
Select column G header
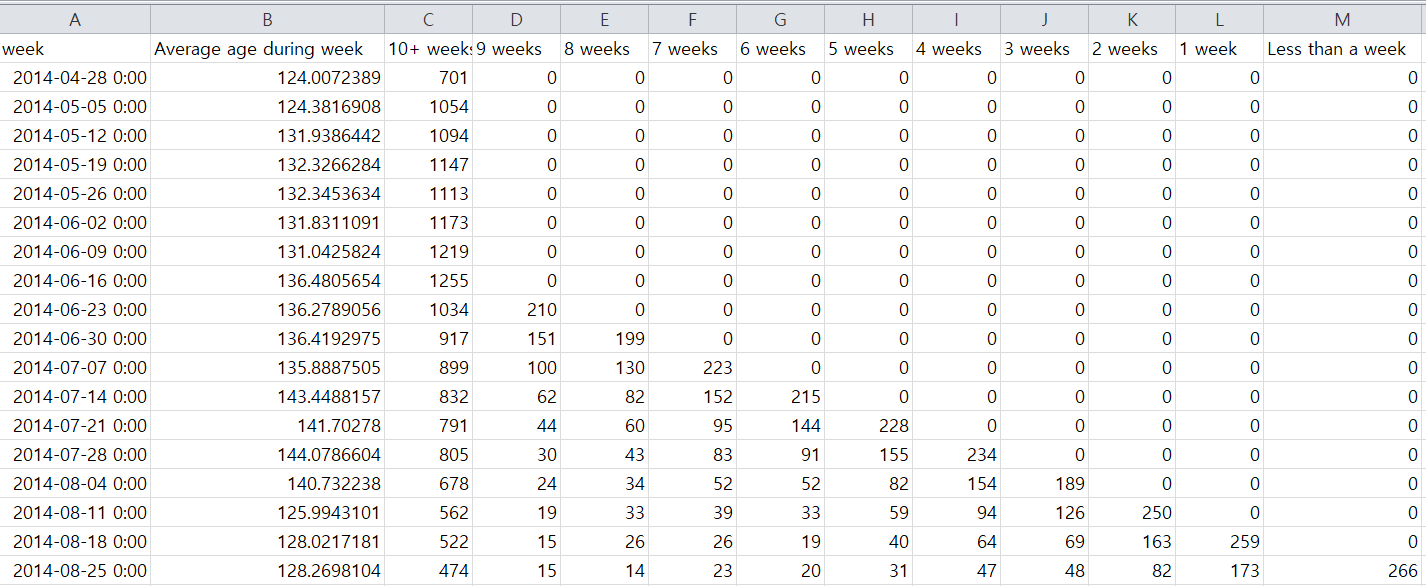(x=780, y=19)
